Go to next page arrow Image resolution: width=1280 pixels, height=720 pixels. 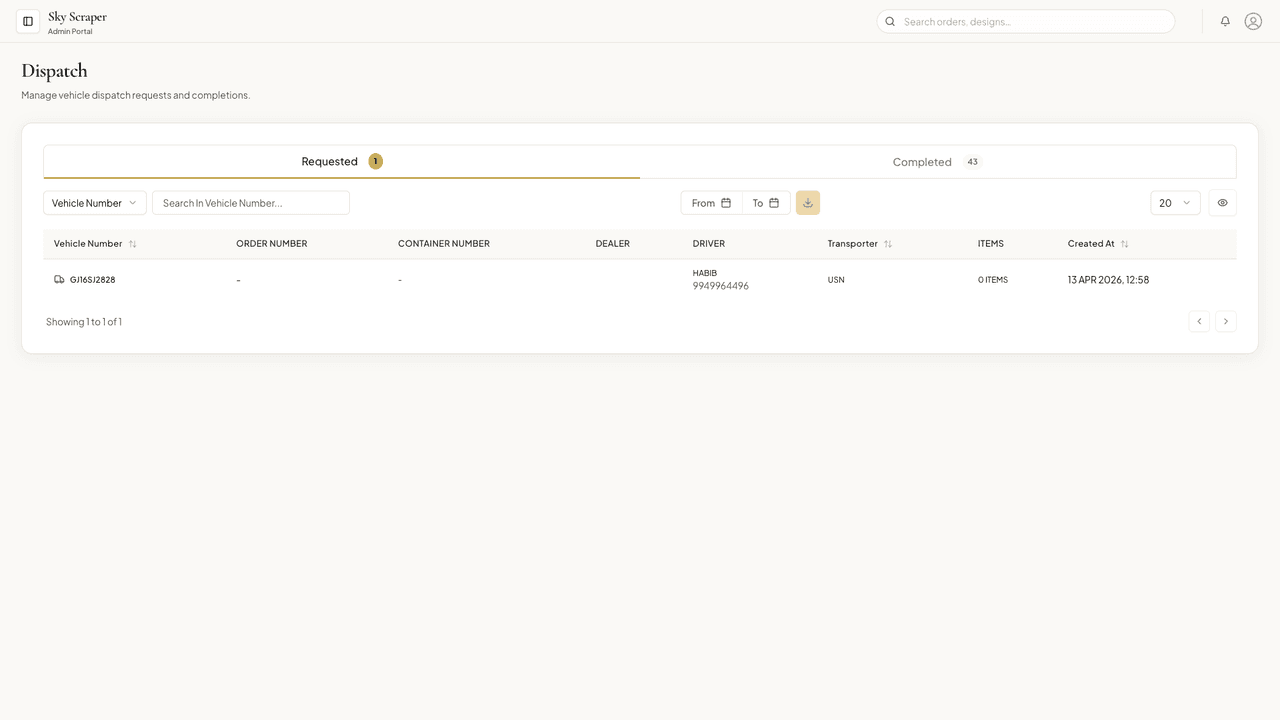[1226, 321]
